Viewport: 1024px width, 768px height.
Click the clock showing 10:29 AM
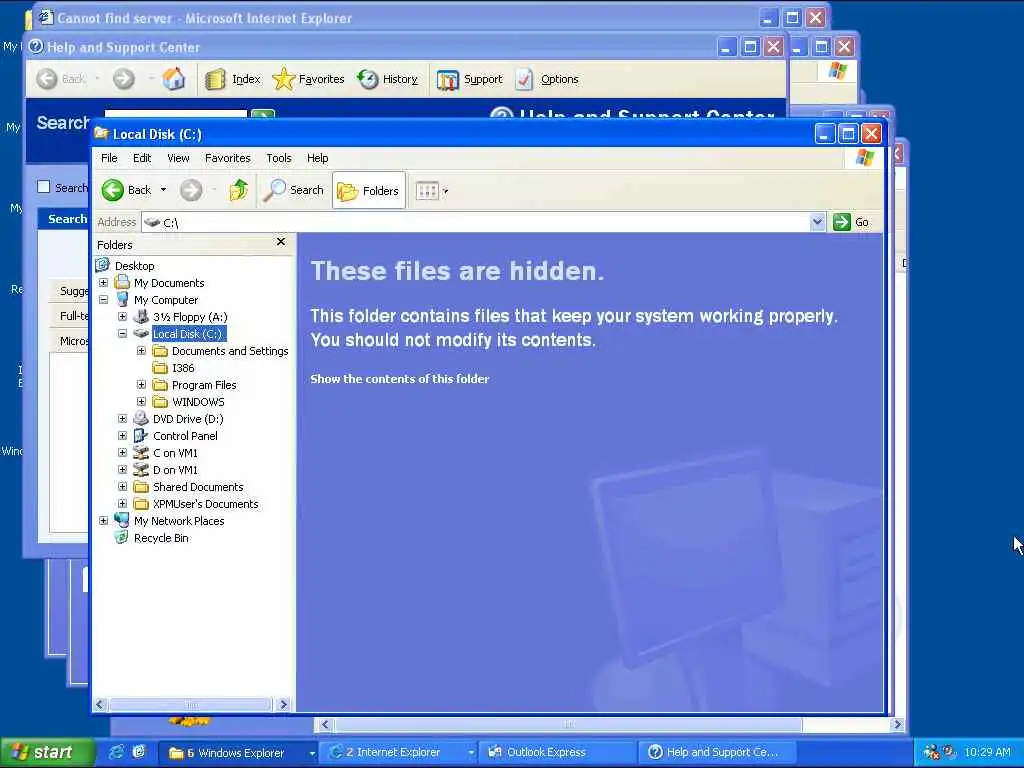click(987, 752)
